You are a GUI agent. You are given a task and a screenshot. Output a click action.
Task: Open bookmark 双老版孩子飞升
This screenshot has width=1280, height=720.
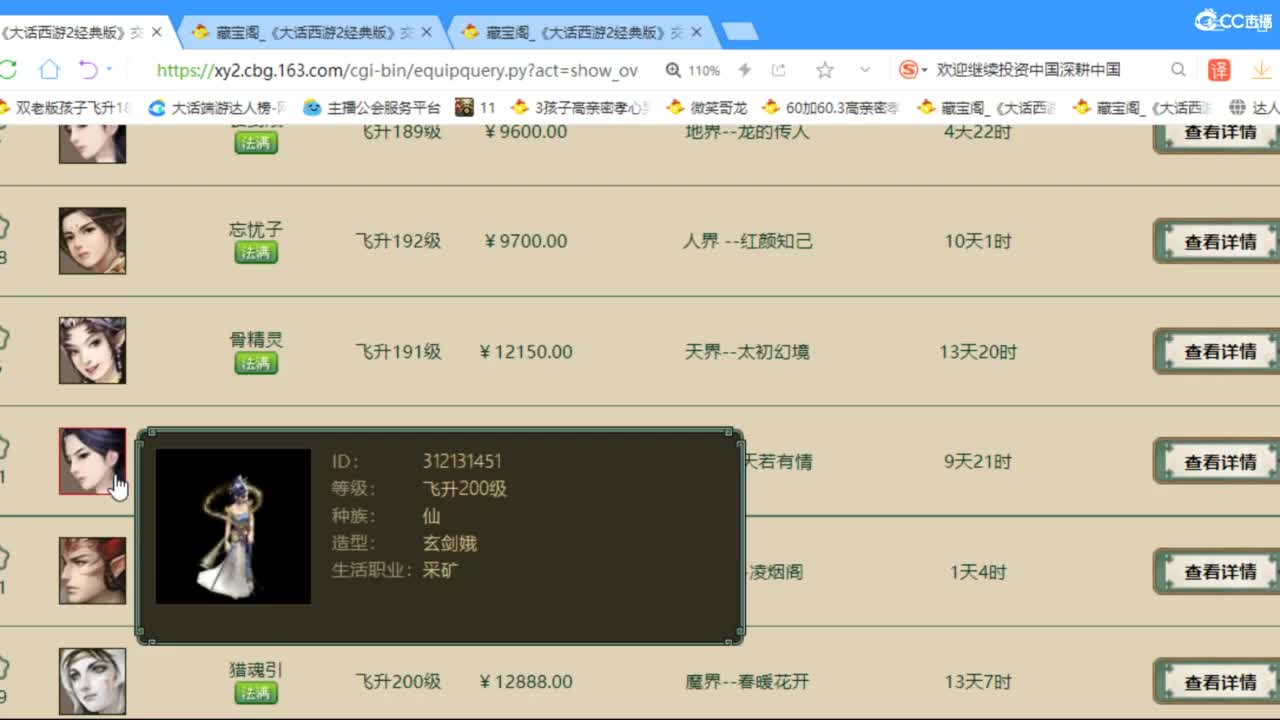click(66, 107)
